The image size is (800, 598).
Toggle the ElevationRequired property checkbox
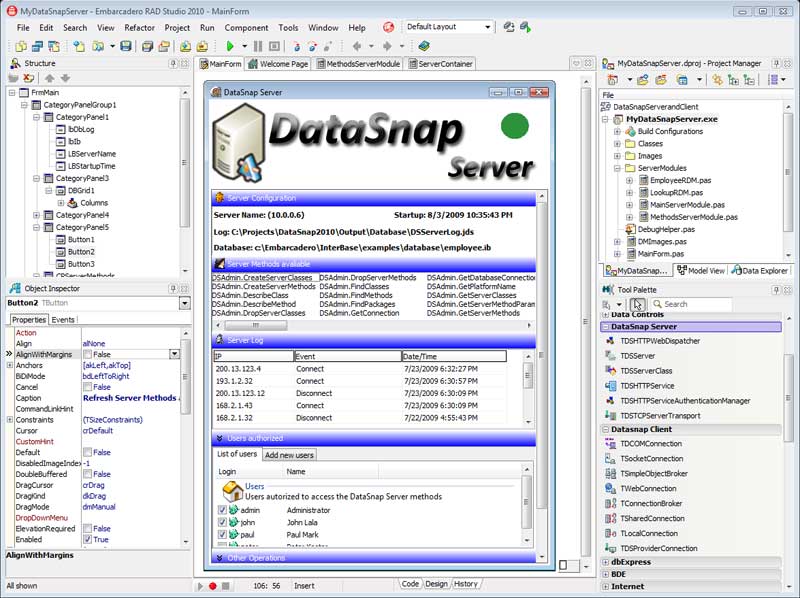pyautogui.click(x=87, y=529)
